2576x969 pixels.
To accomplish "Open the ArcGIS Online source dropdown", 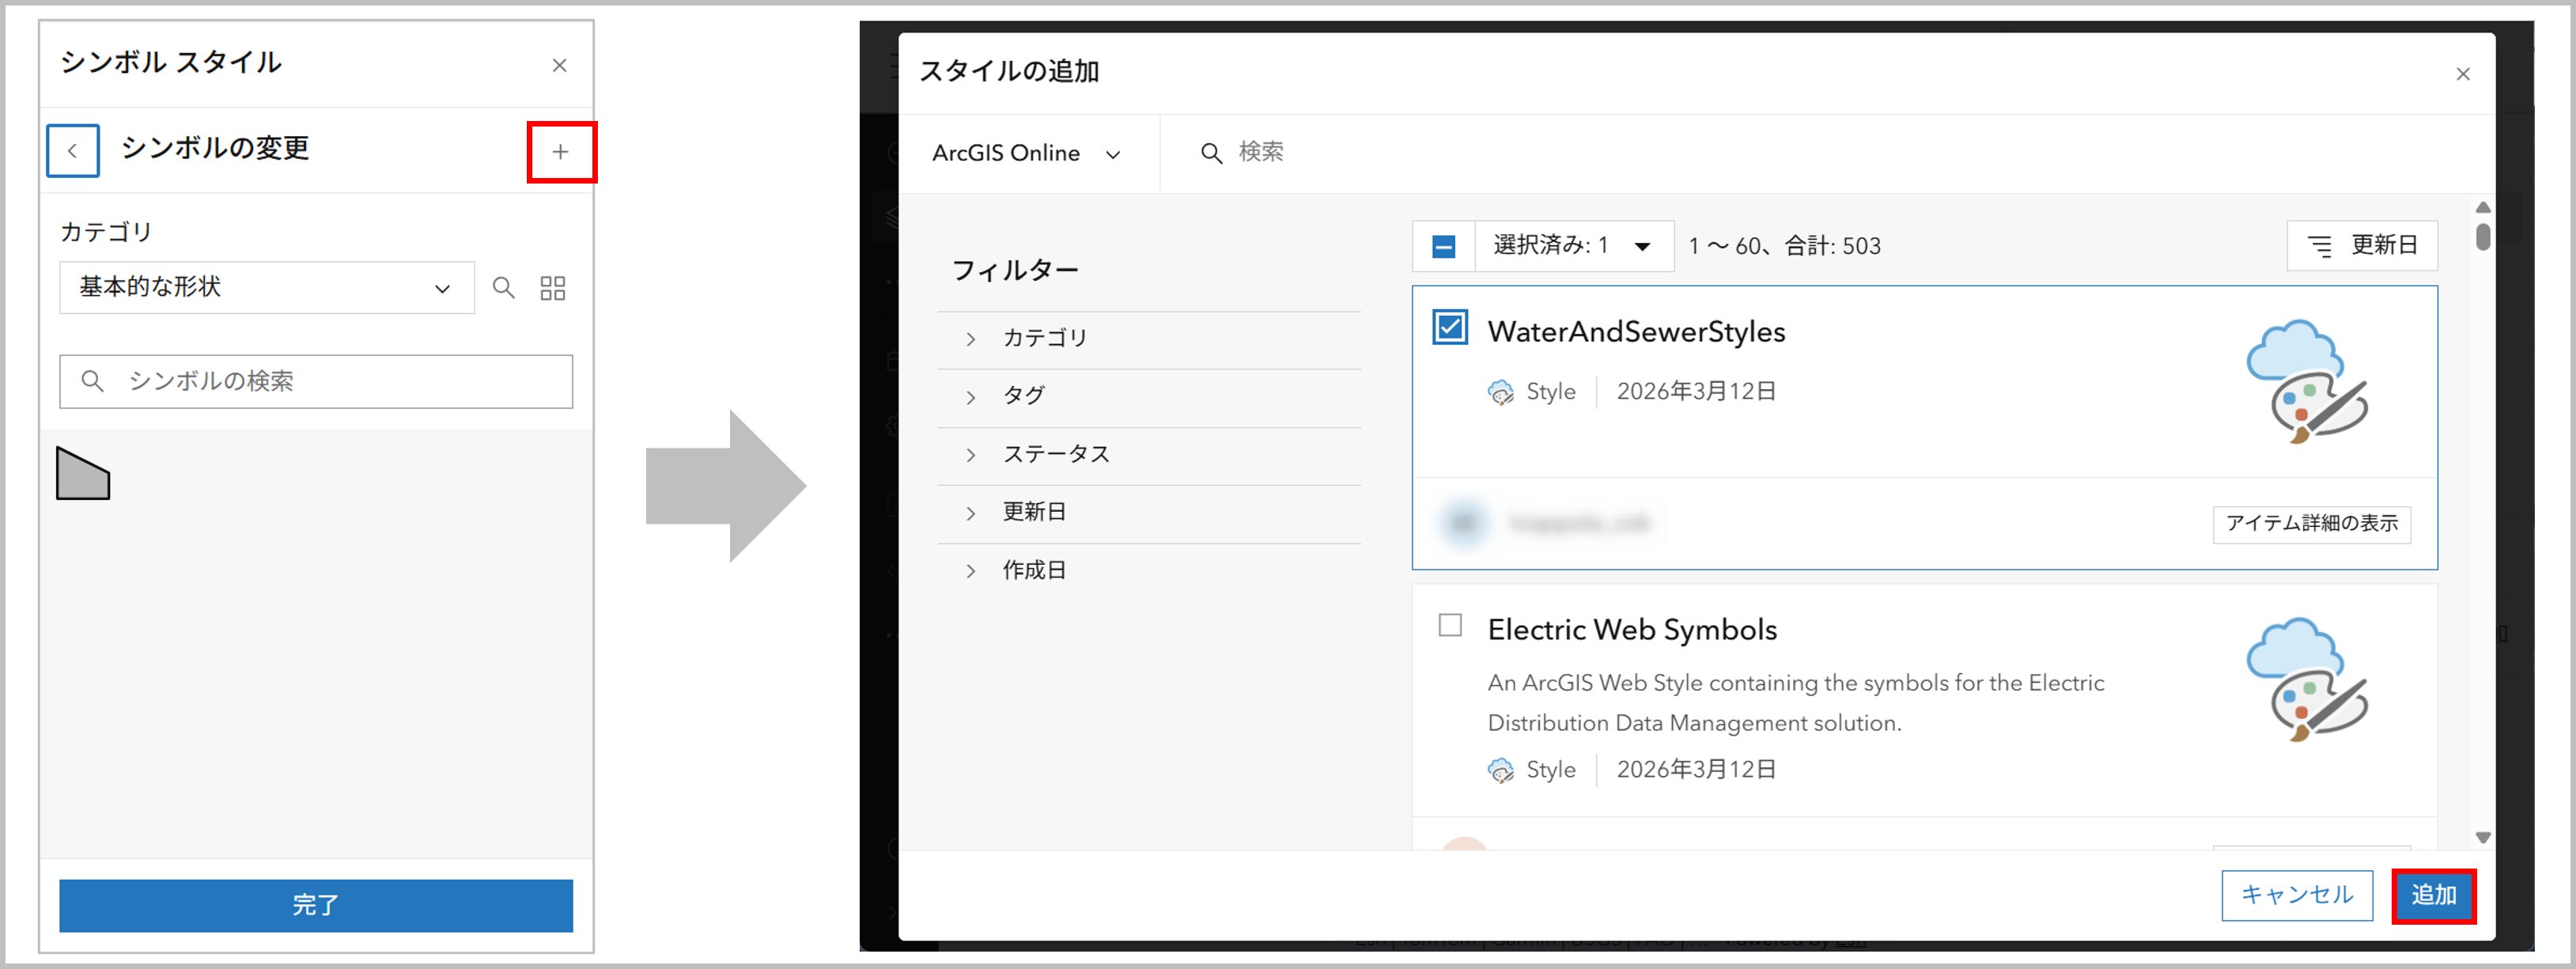I will (x=1025, y=153).
